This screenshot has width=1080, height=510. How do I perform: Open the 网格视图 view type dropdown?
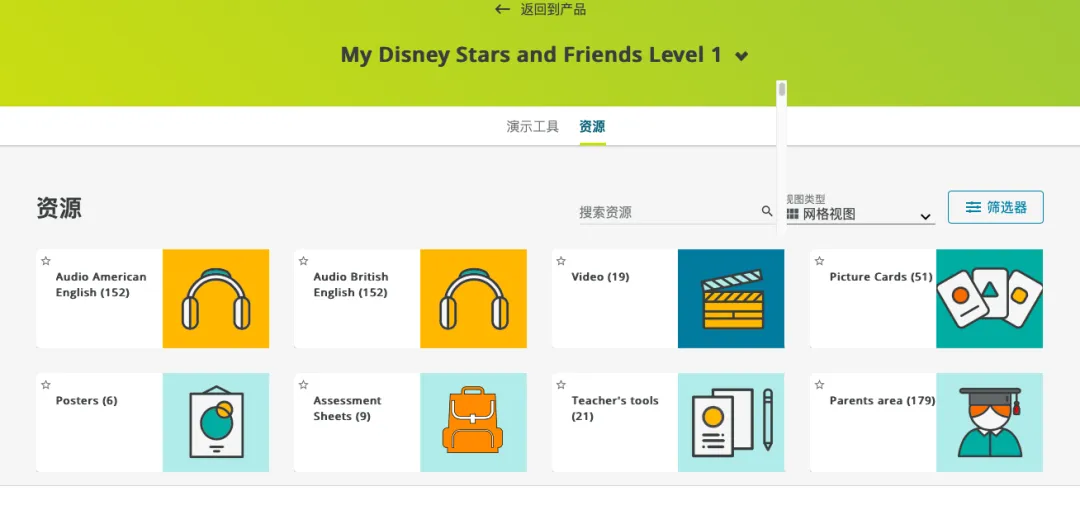(860, 214)
